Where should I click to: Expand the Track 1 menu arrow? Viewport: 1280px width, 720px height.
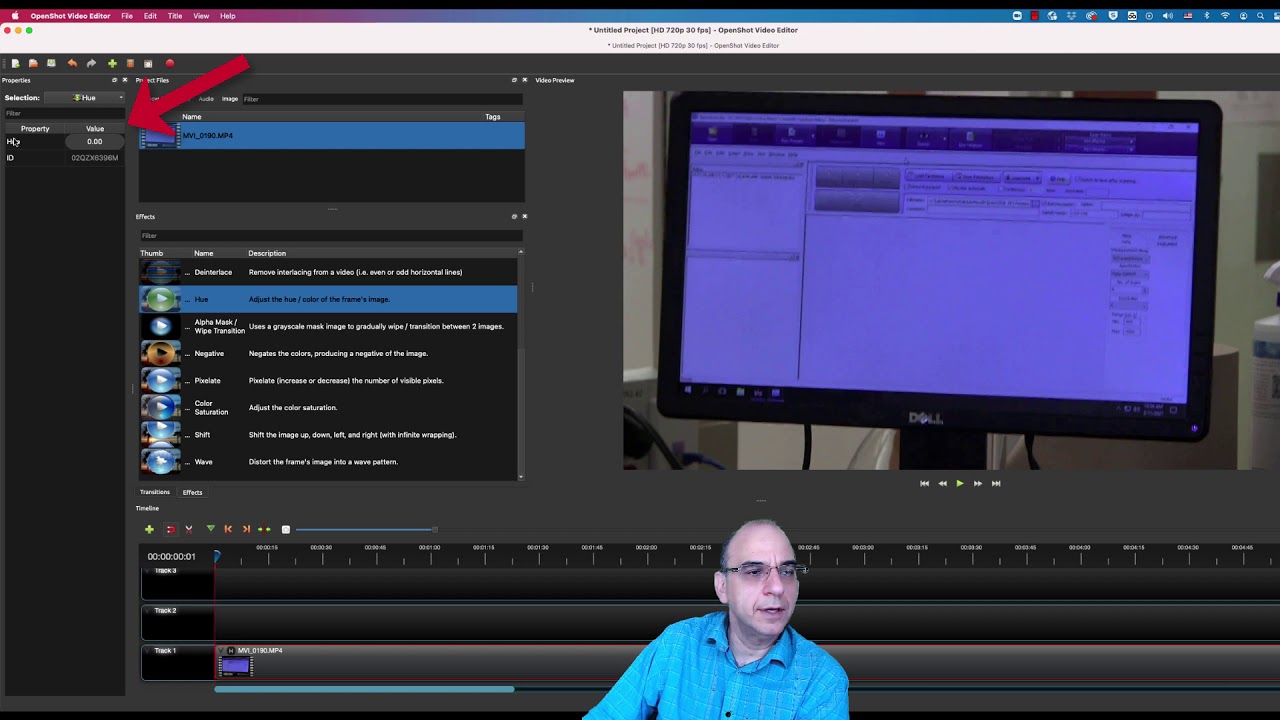coord(148,651)
